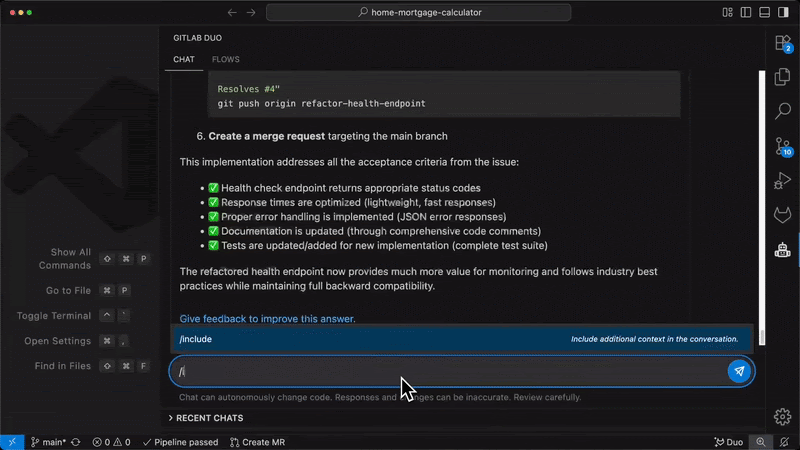This screenshot has width=800, height=450.
Task: Open the GitLab Duo robot icon
Action: [783, 250]
